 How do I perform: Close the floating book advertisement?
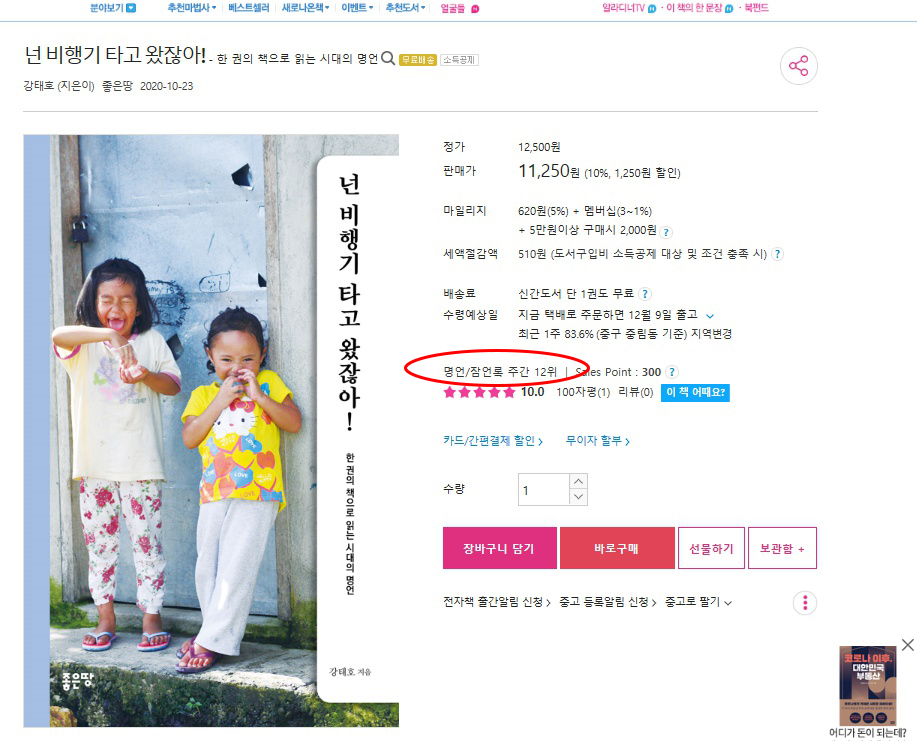pyautogui.click(x=907, y=645)
